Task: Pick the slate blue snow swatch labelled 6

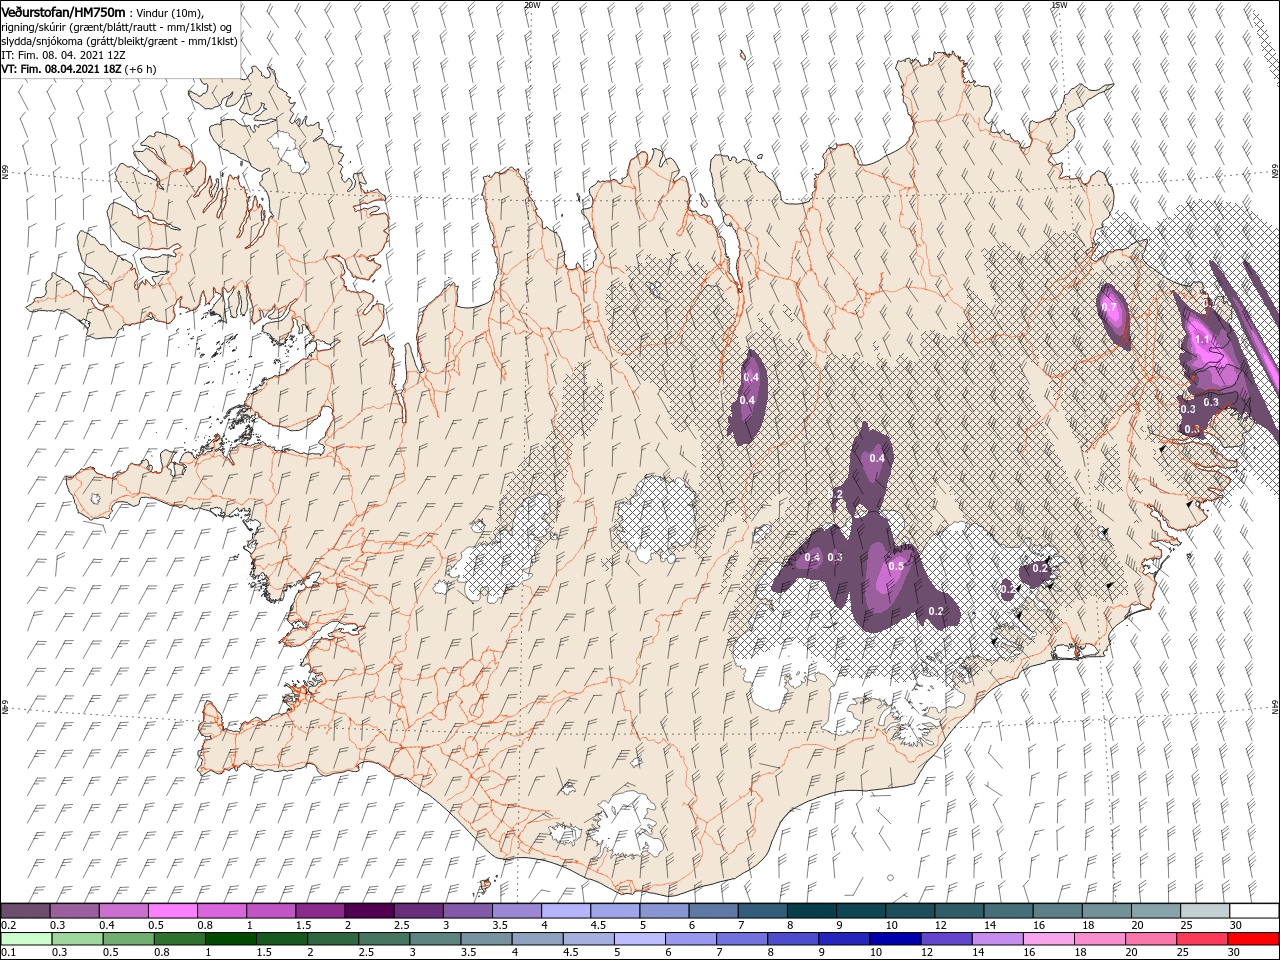Action: [712, 911]
